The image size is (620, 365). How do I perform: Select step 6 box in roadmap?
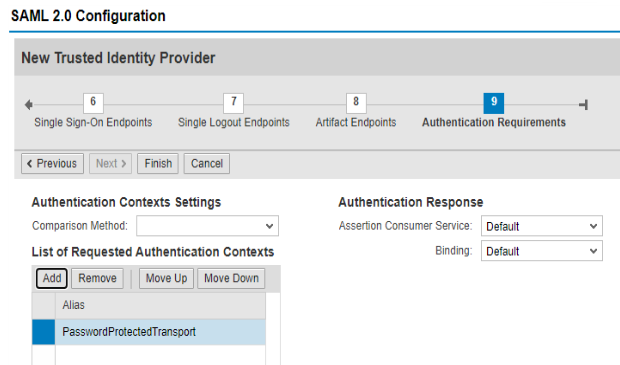pos(93,103)
